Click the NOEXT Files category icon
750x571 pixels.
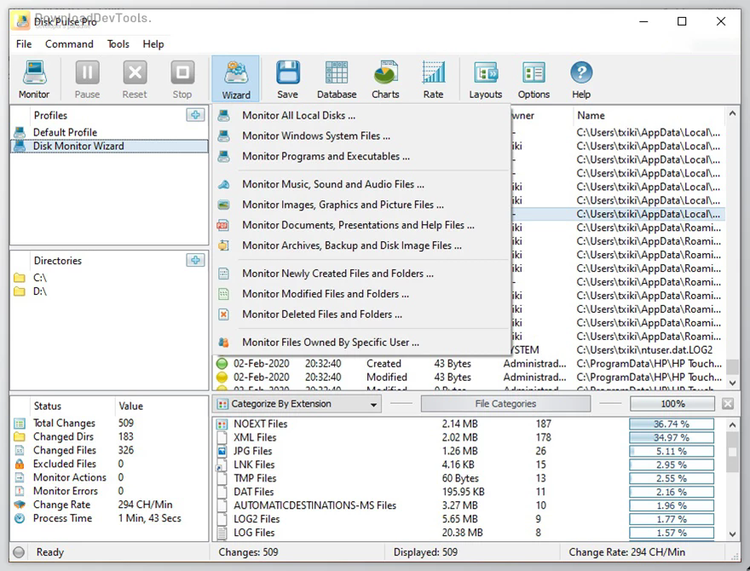tap(222, 424)
